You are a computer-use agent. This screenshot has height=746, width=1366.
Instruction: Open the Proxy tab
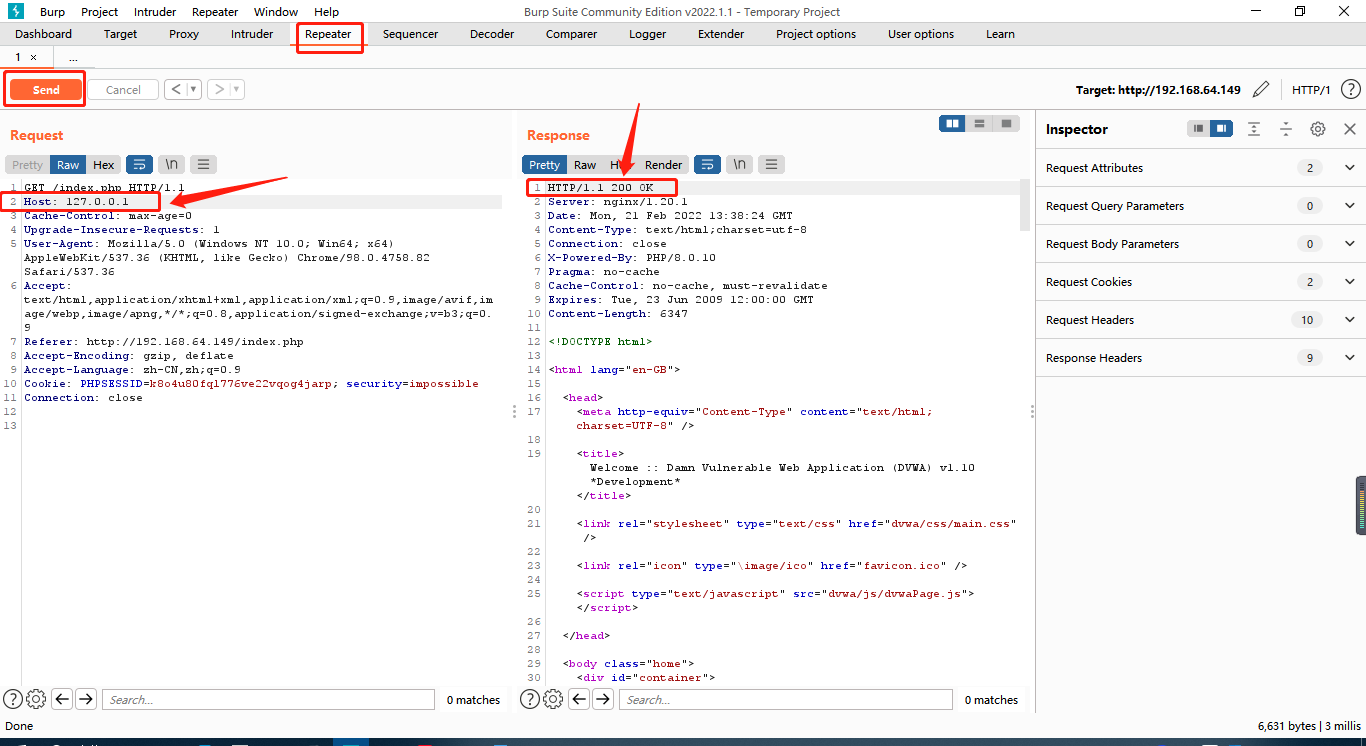click(x=184, y=34)
